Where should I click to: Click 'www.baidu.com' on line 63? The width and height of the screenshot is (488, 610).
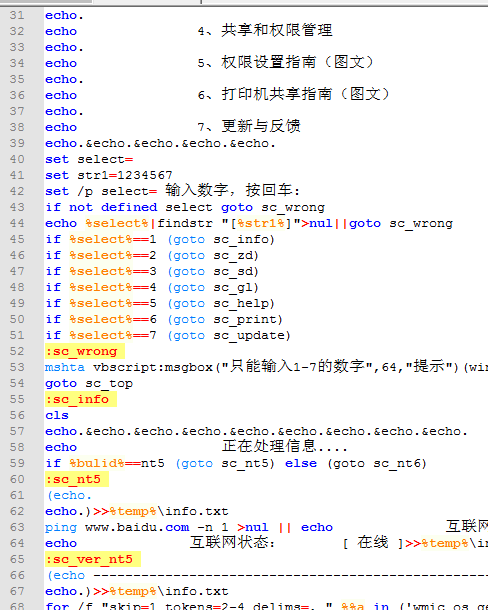click(x=137, y=528)
